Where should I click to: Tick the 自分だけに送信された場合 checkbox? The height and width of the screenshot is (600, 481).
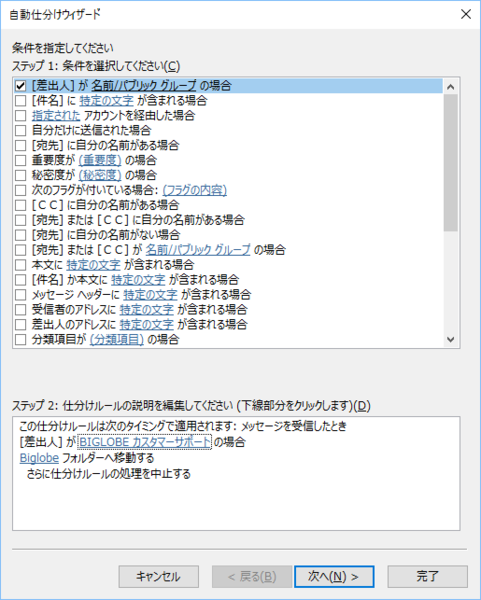[20, 130]
